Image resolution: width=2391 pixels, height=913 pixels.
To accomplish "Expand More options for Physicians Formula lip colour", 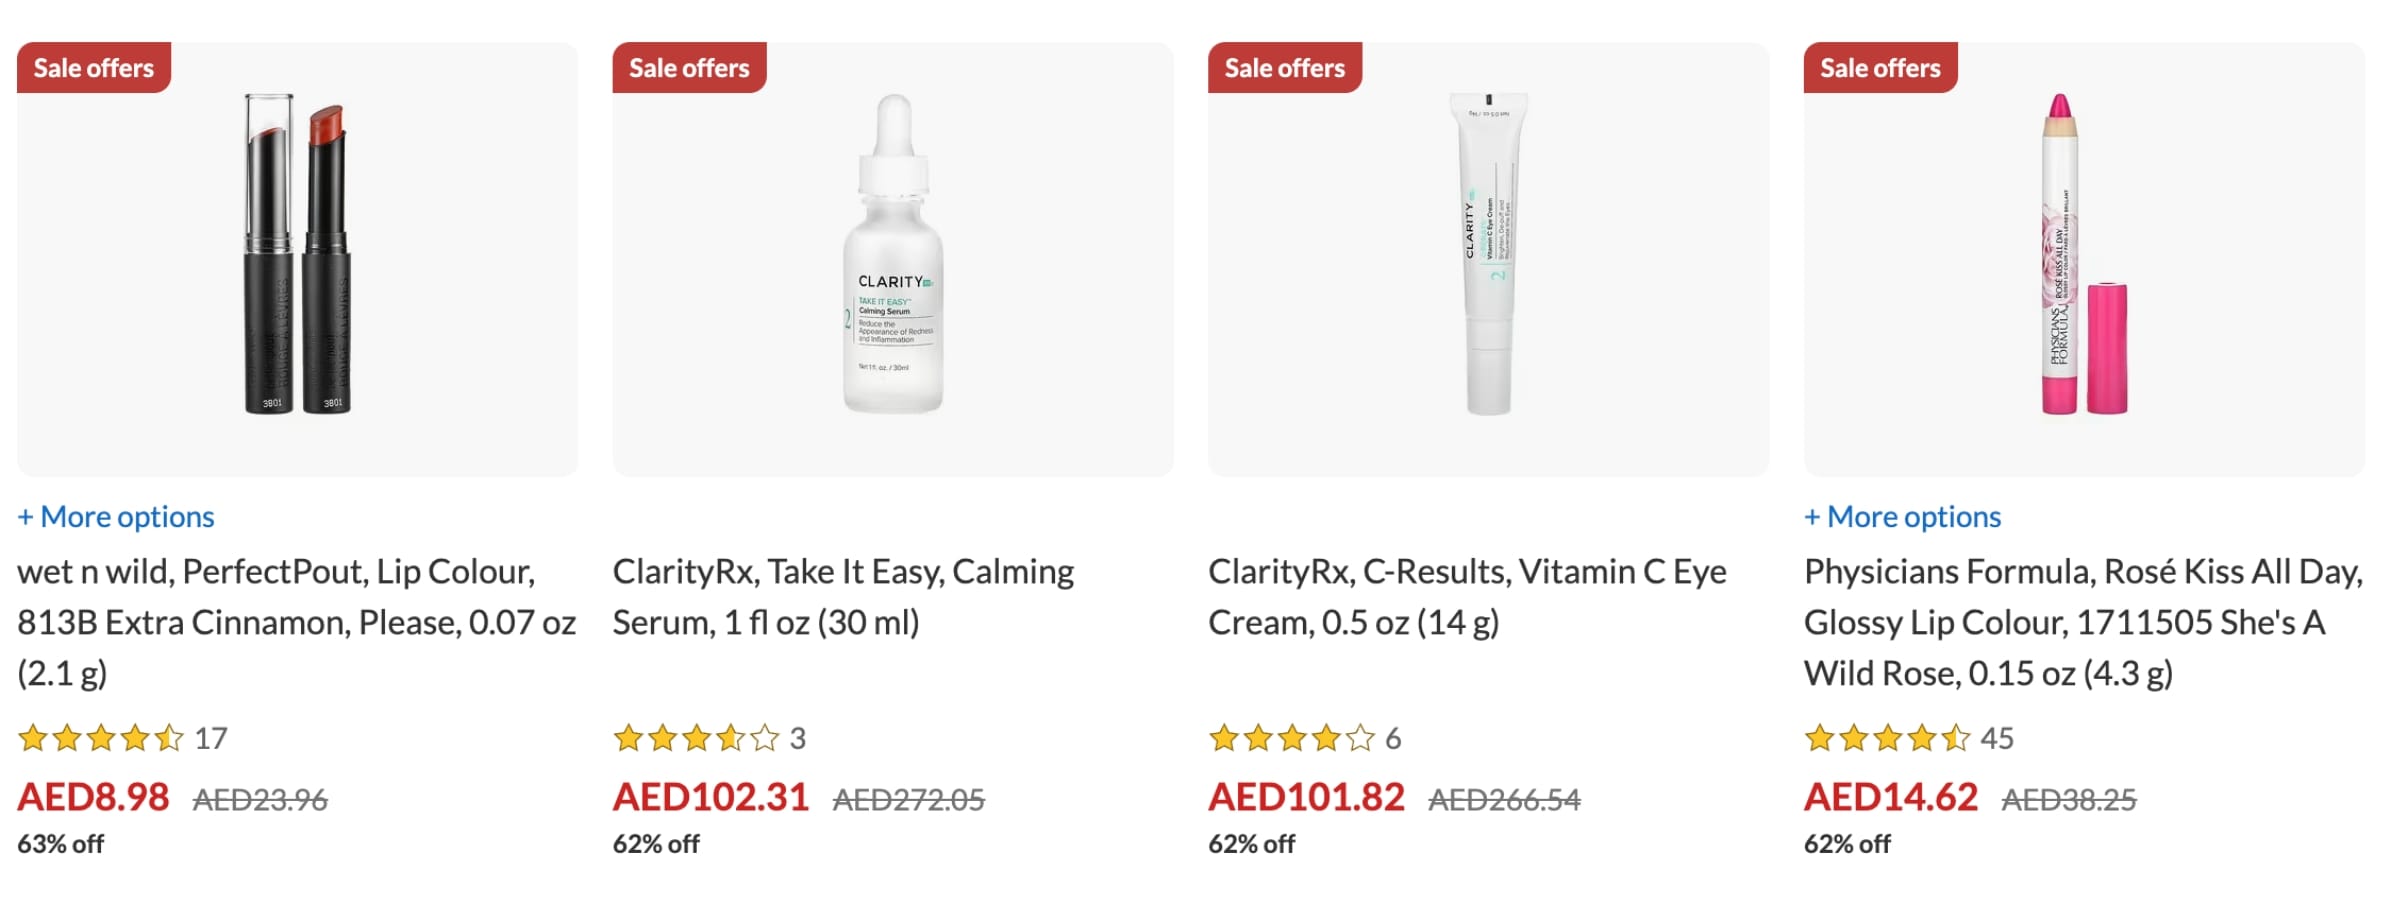I will tap(1902, 517).
